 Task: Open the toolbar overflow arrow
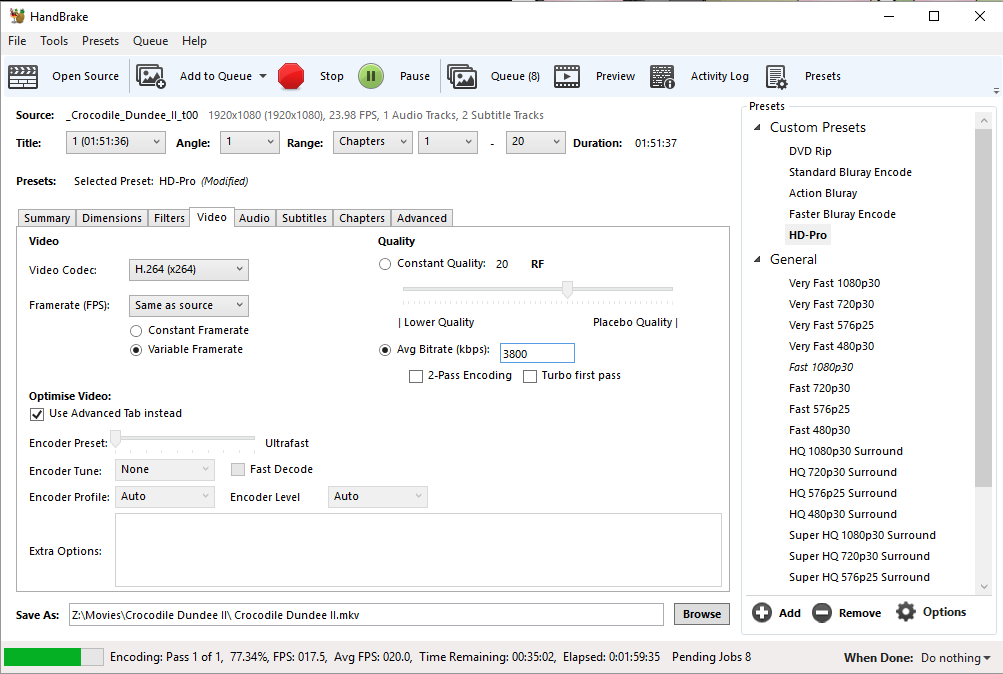[996, 91]
